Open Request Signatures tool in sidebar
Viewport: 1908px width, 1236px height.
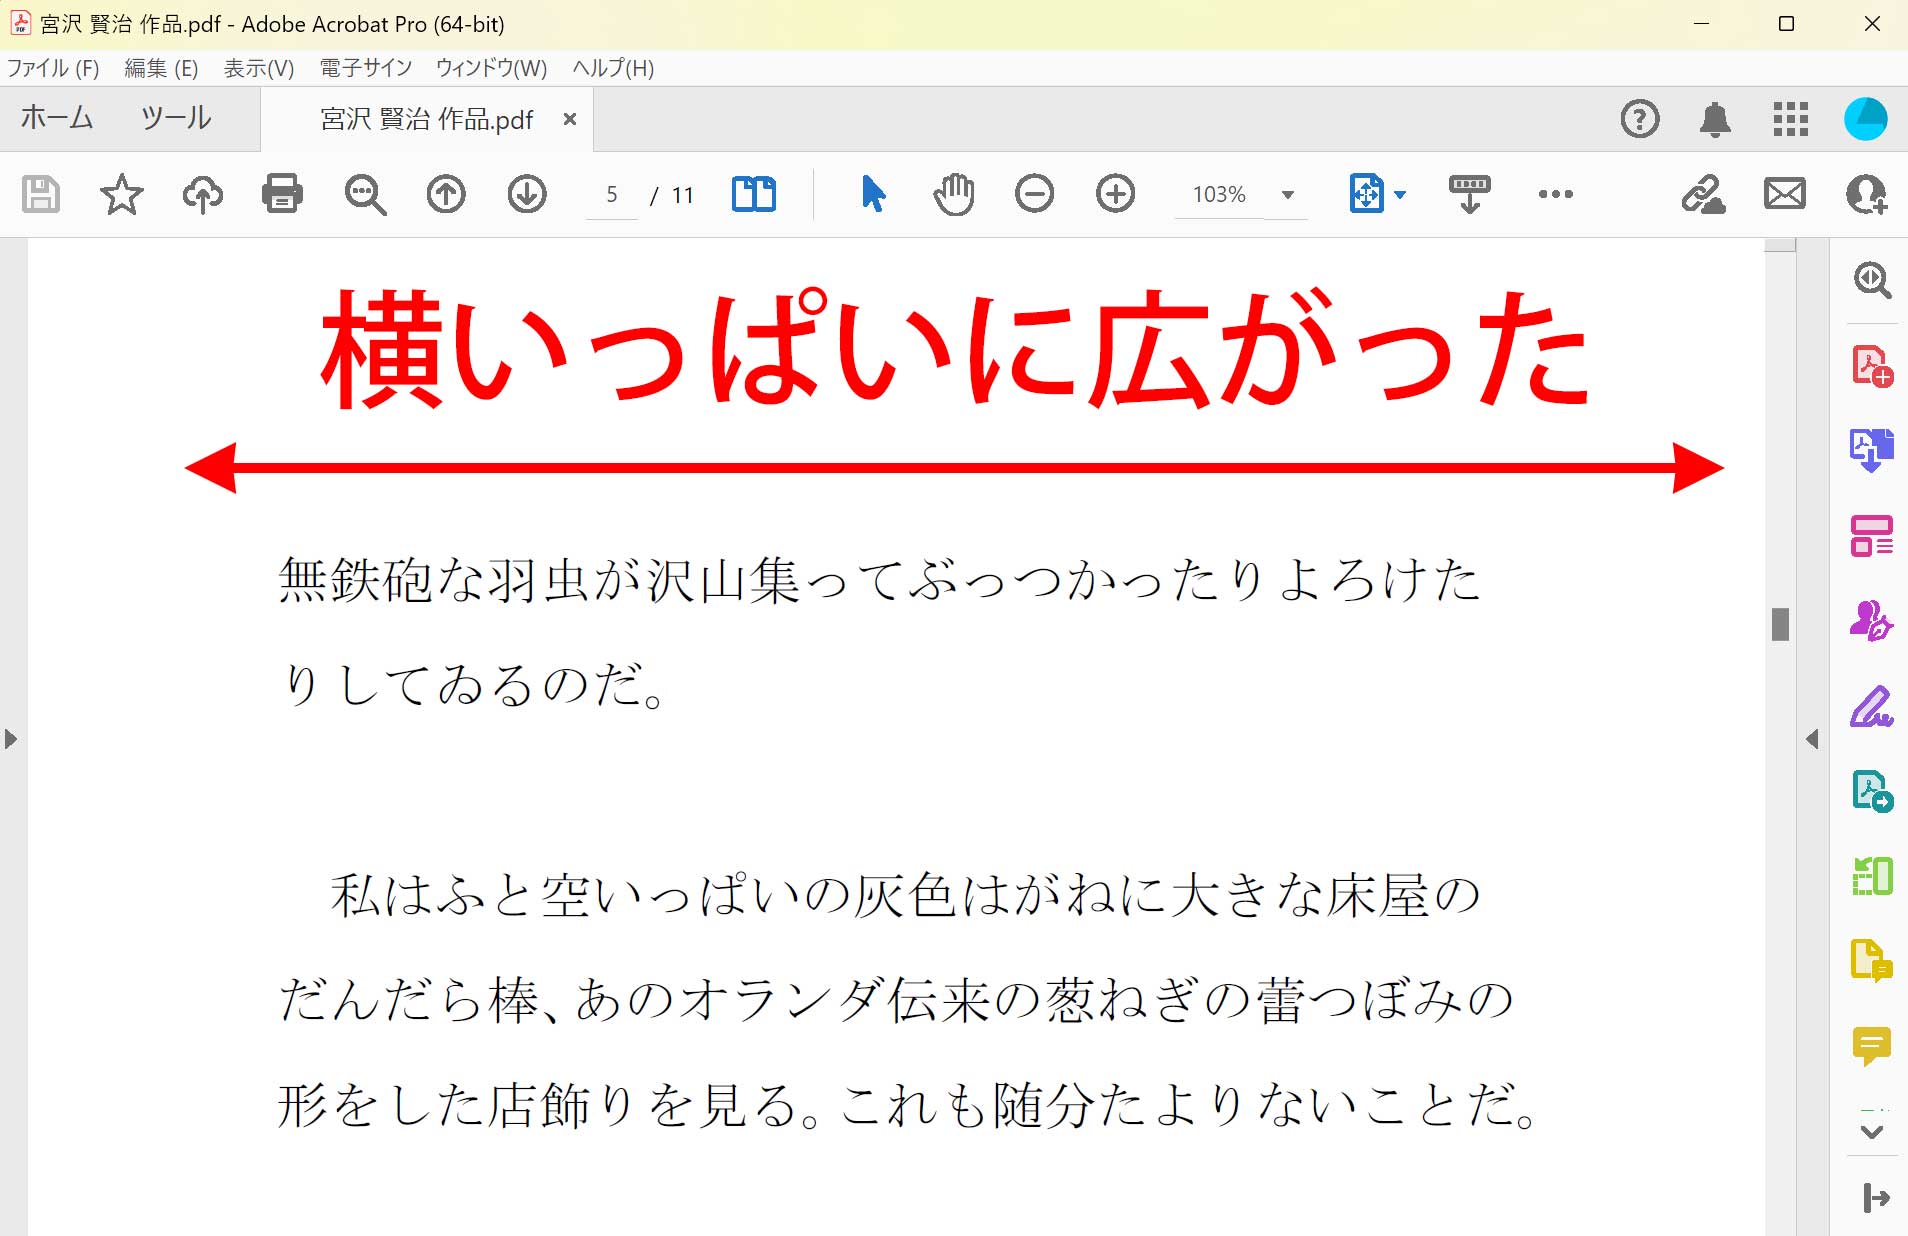pyautogui.click(x=1872, y=621)
